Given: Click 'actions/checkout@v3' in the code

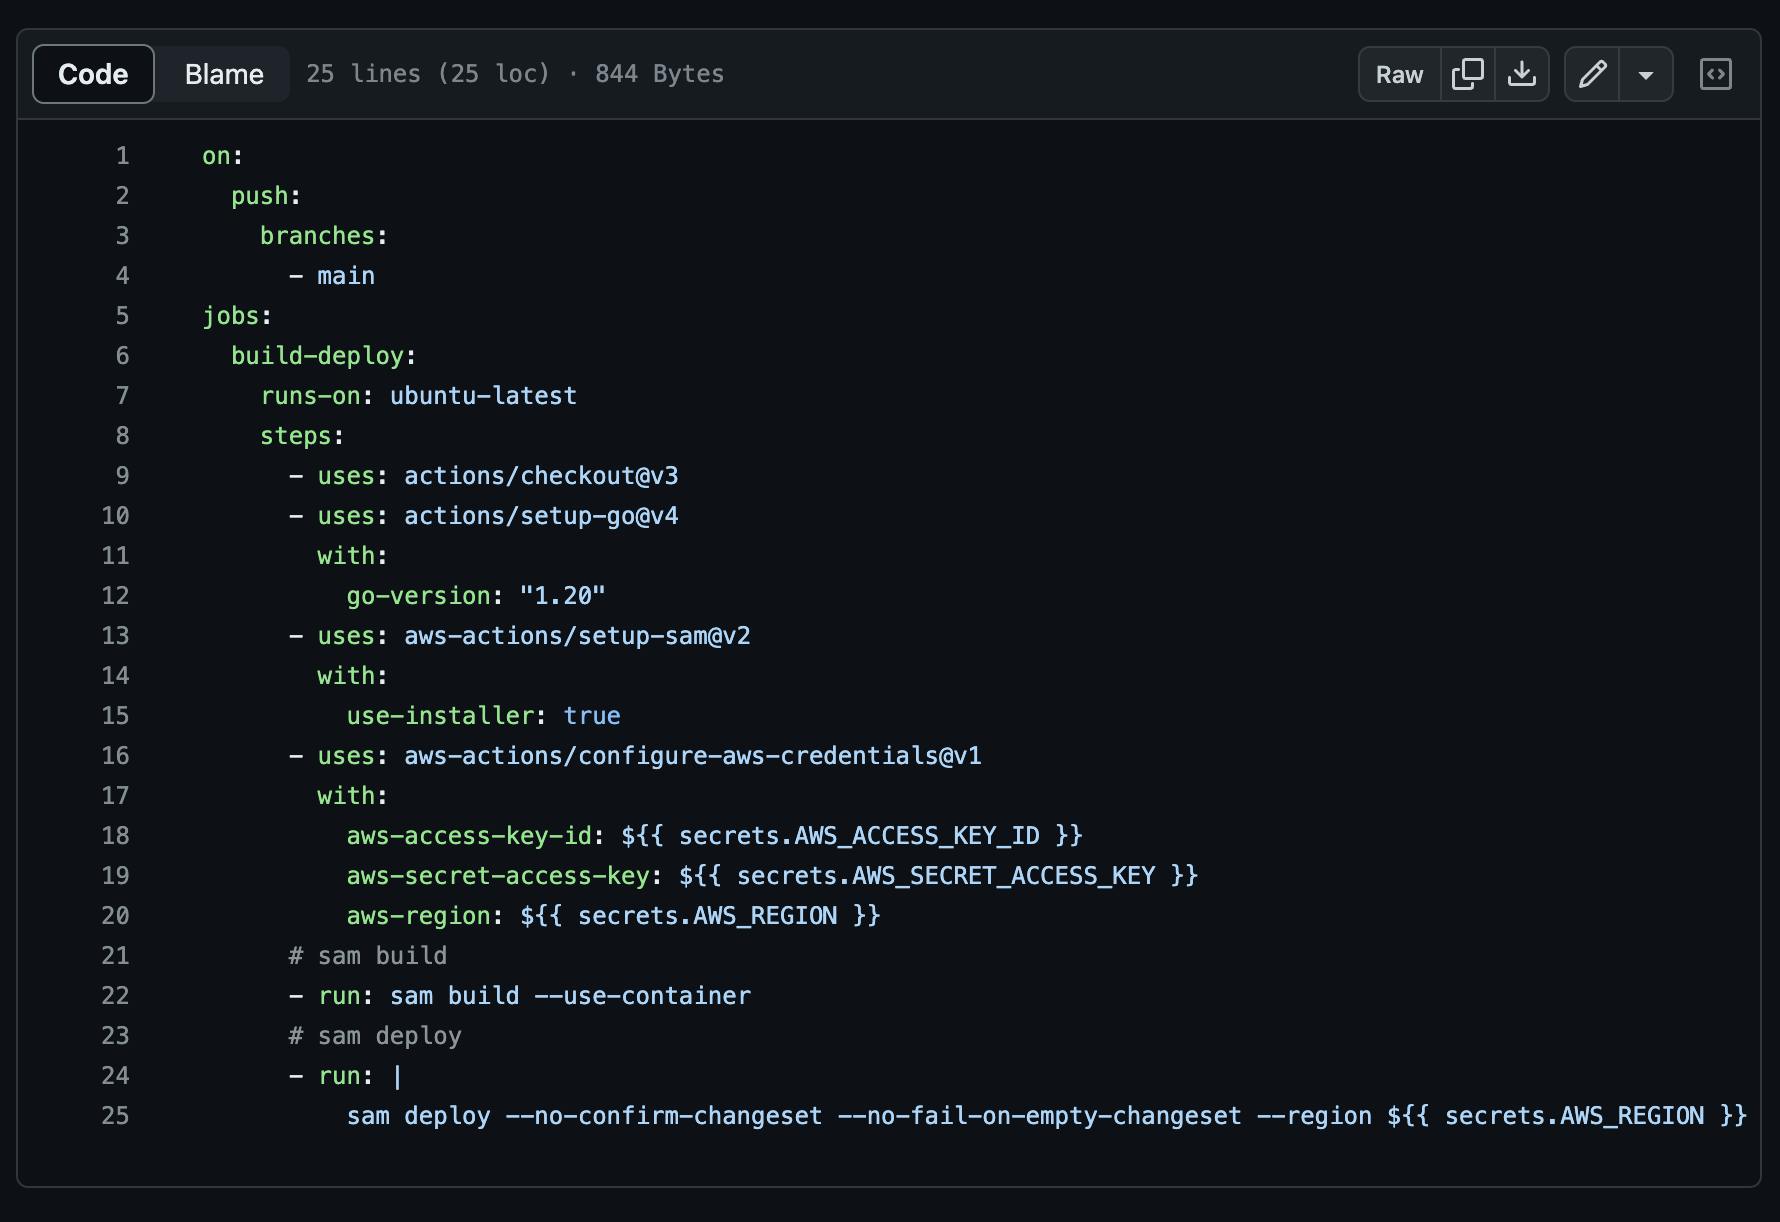Looking at the screenshot, I should (x=541, y=476).
